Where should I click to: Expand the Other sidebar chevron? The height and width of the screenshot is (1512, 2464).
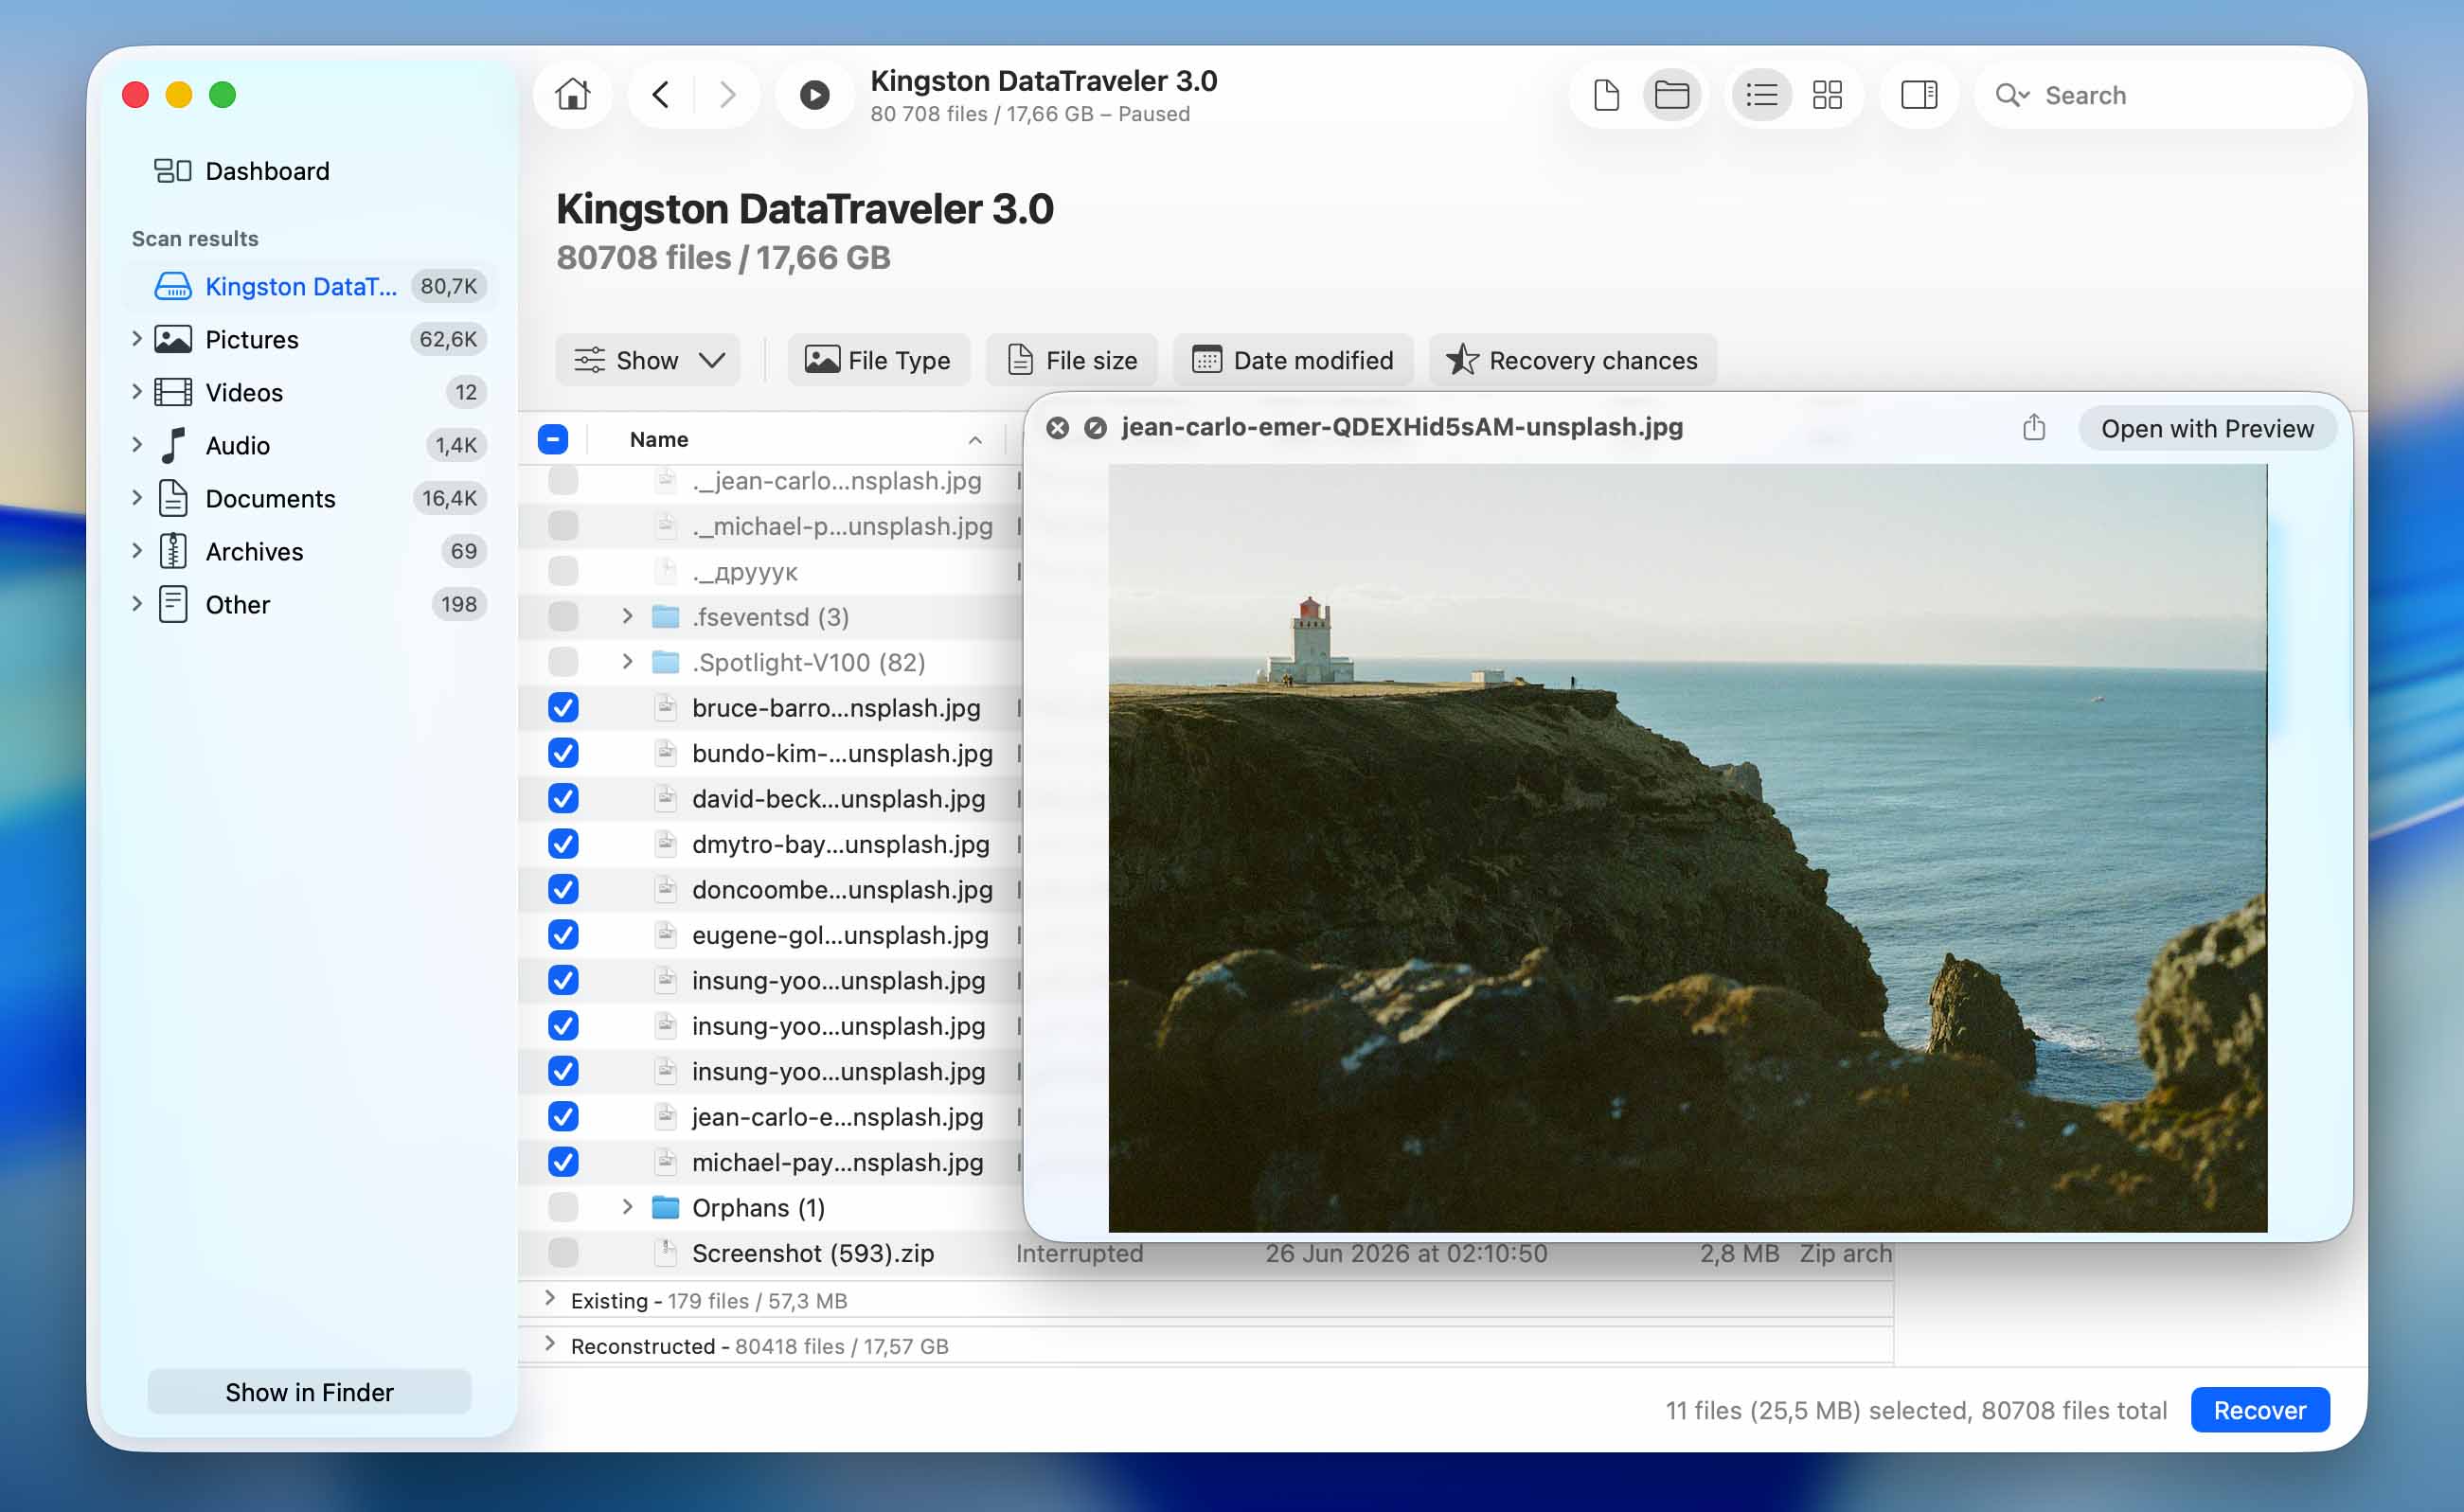pos(137,604)
